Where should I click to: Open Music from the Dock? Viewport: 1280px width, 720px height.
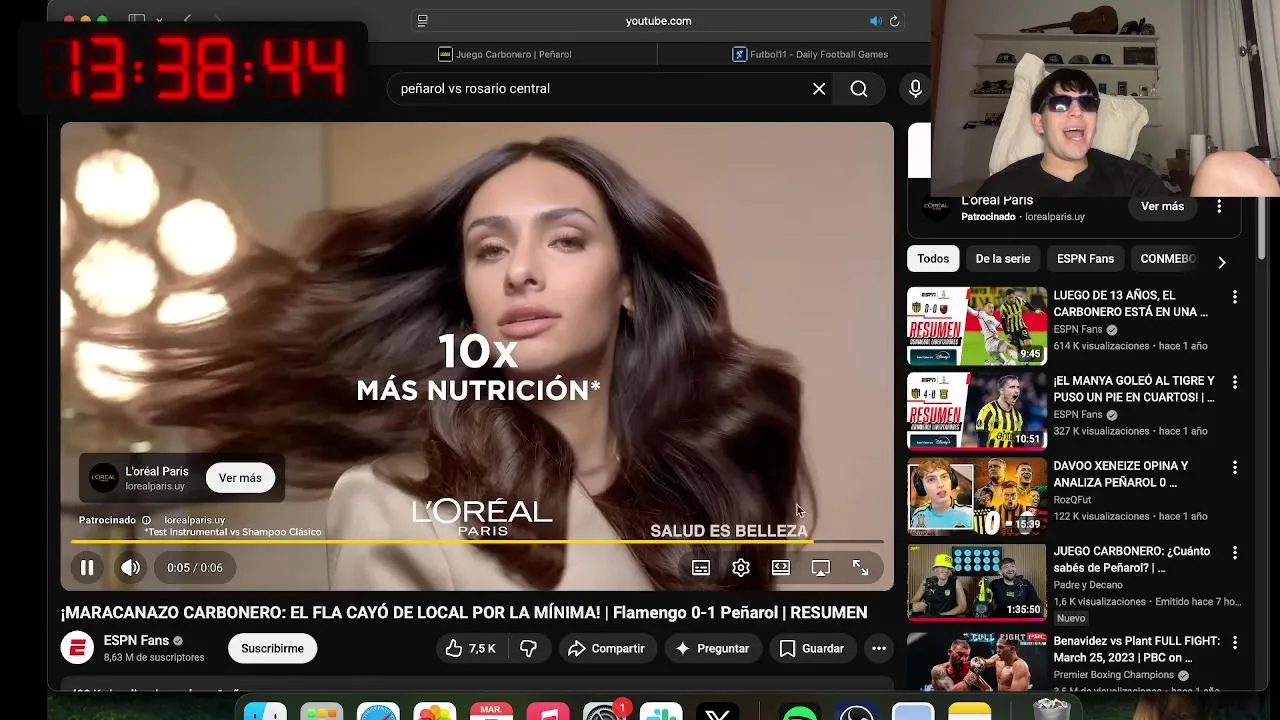[x=548, y=712]
